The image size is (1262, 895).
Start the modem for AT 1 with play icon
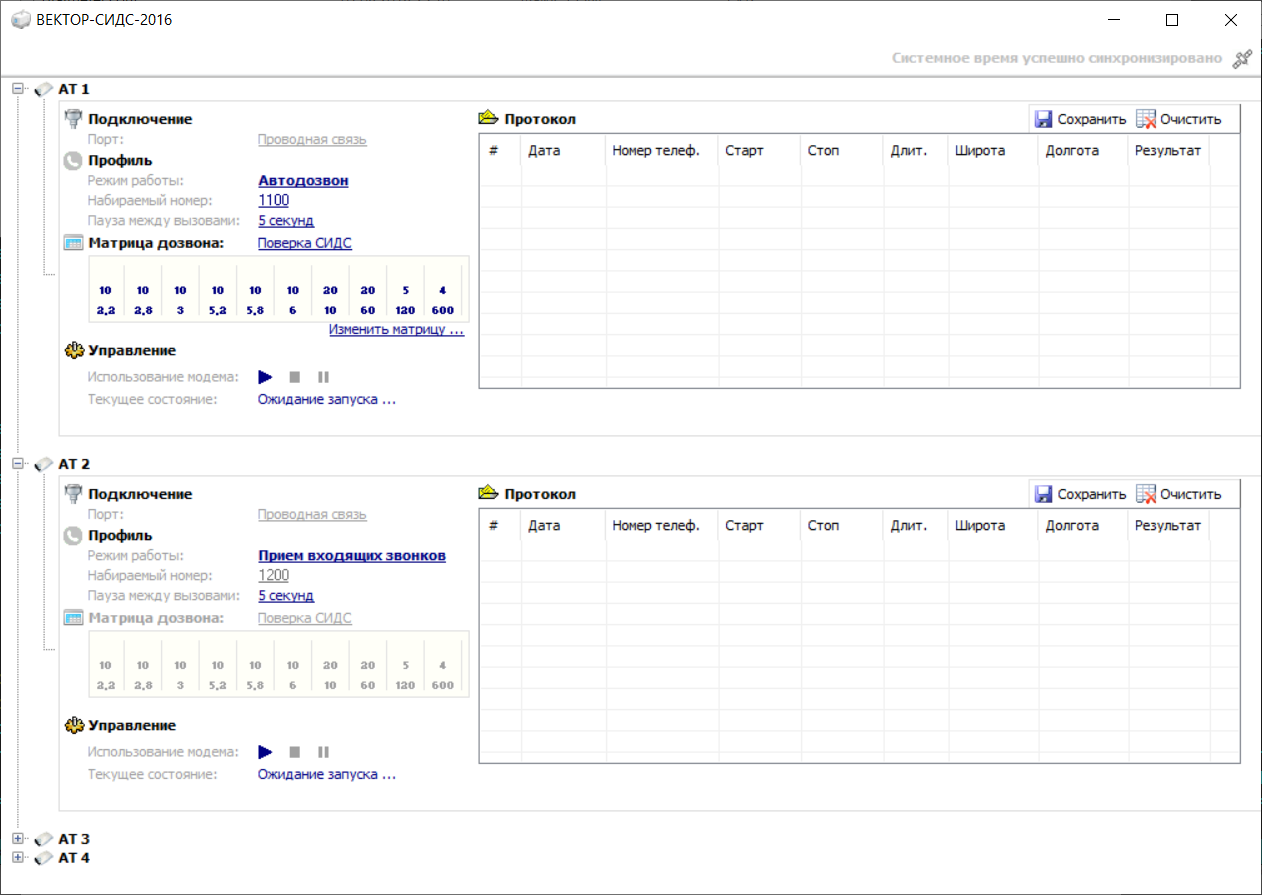265,377
